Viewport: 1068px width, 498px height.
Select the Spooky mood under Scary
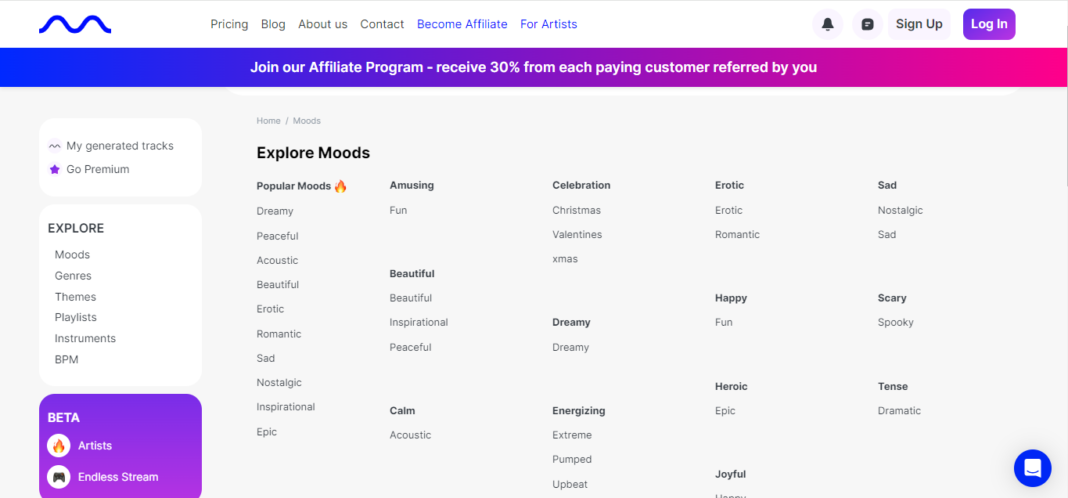(895, 322)
